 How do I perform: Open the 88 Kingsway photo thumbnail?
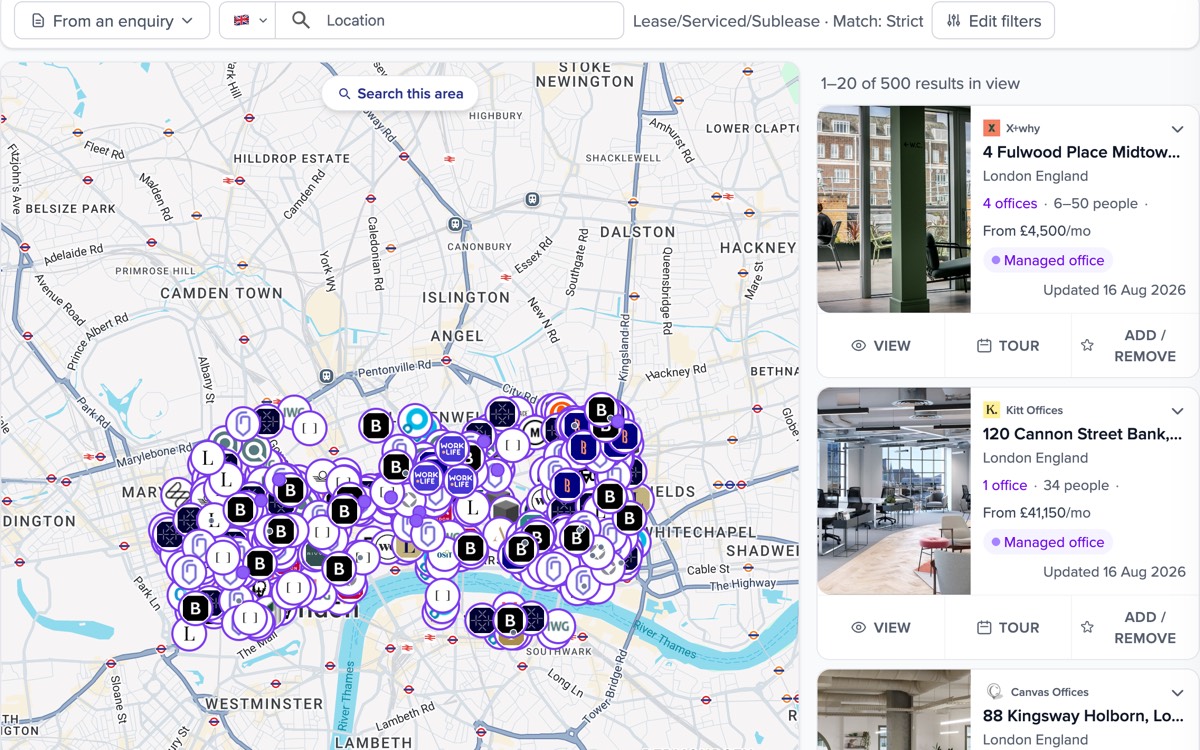pyautogui.click(x=894, y=710)
